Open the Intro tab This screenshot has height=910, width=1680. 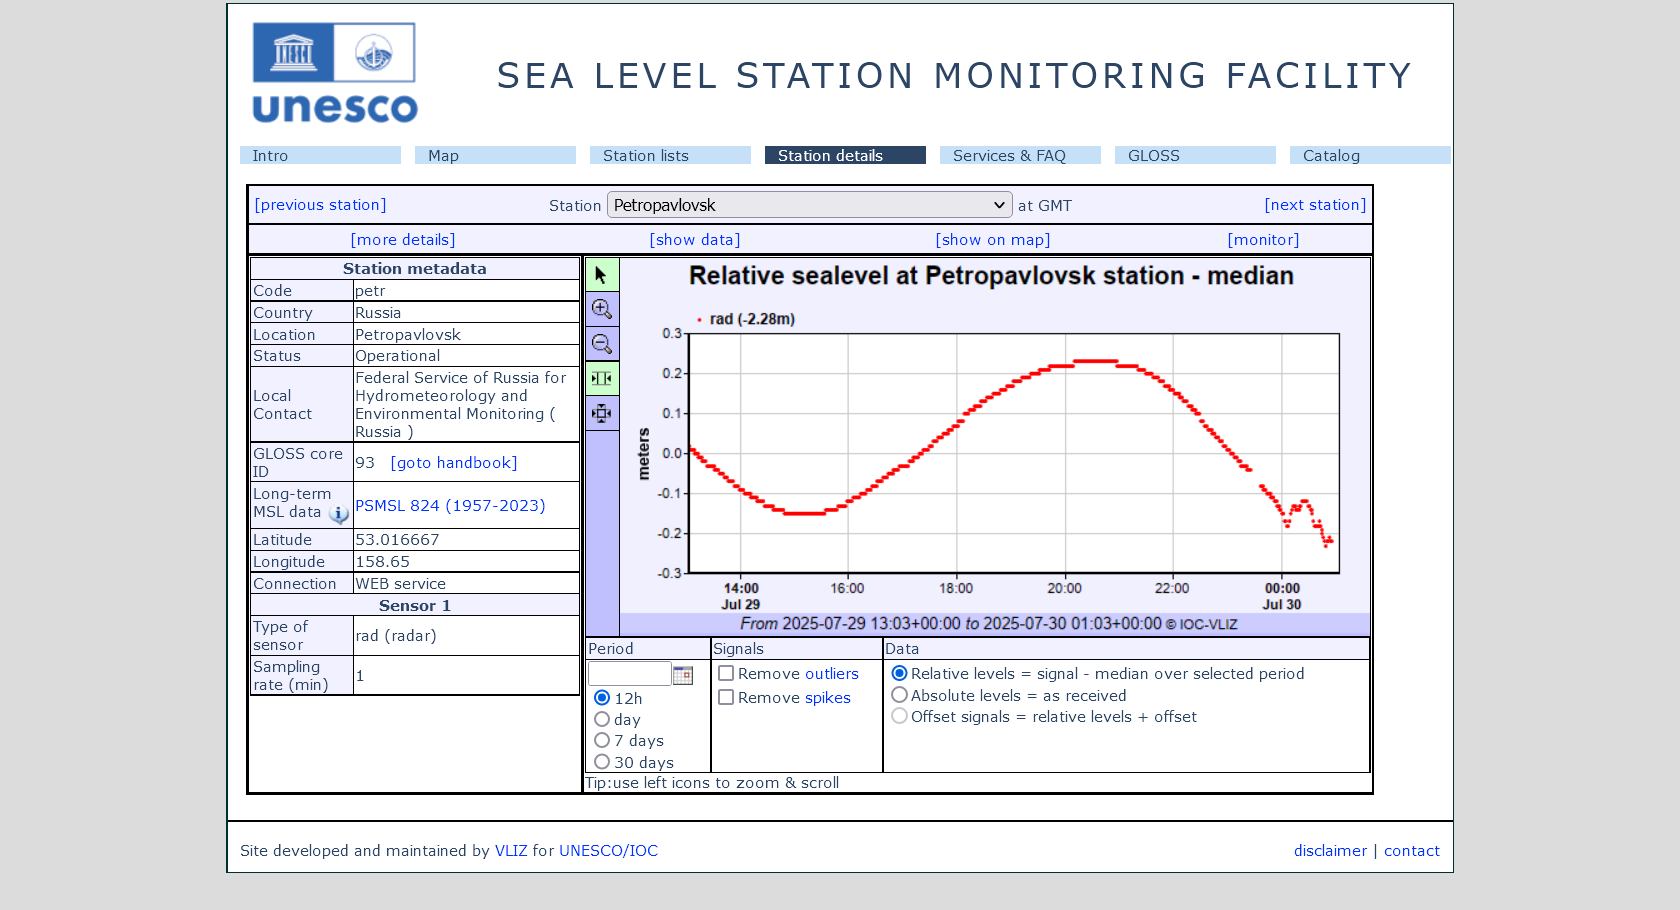(320, 155)
